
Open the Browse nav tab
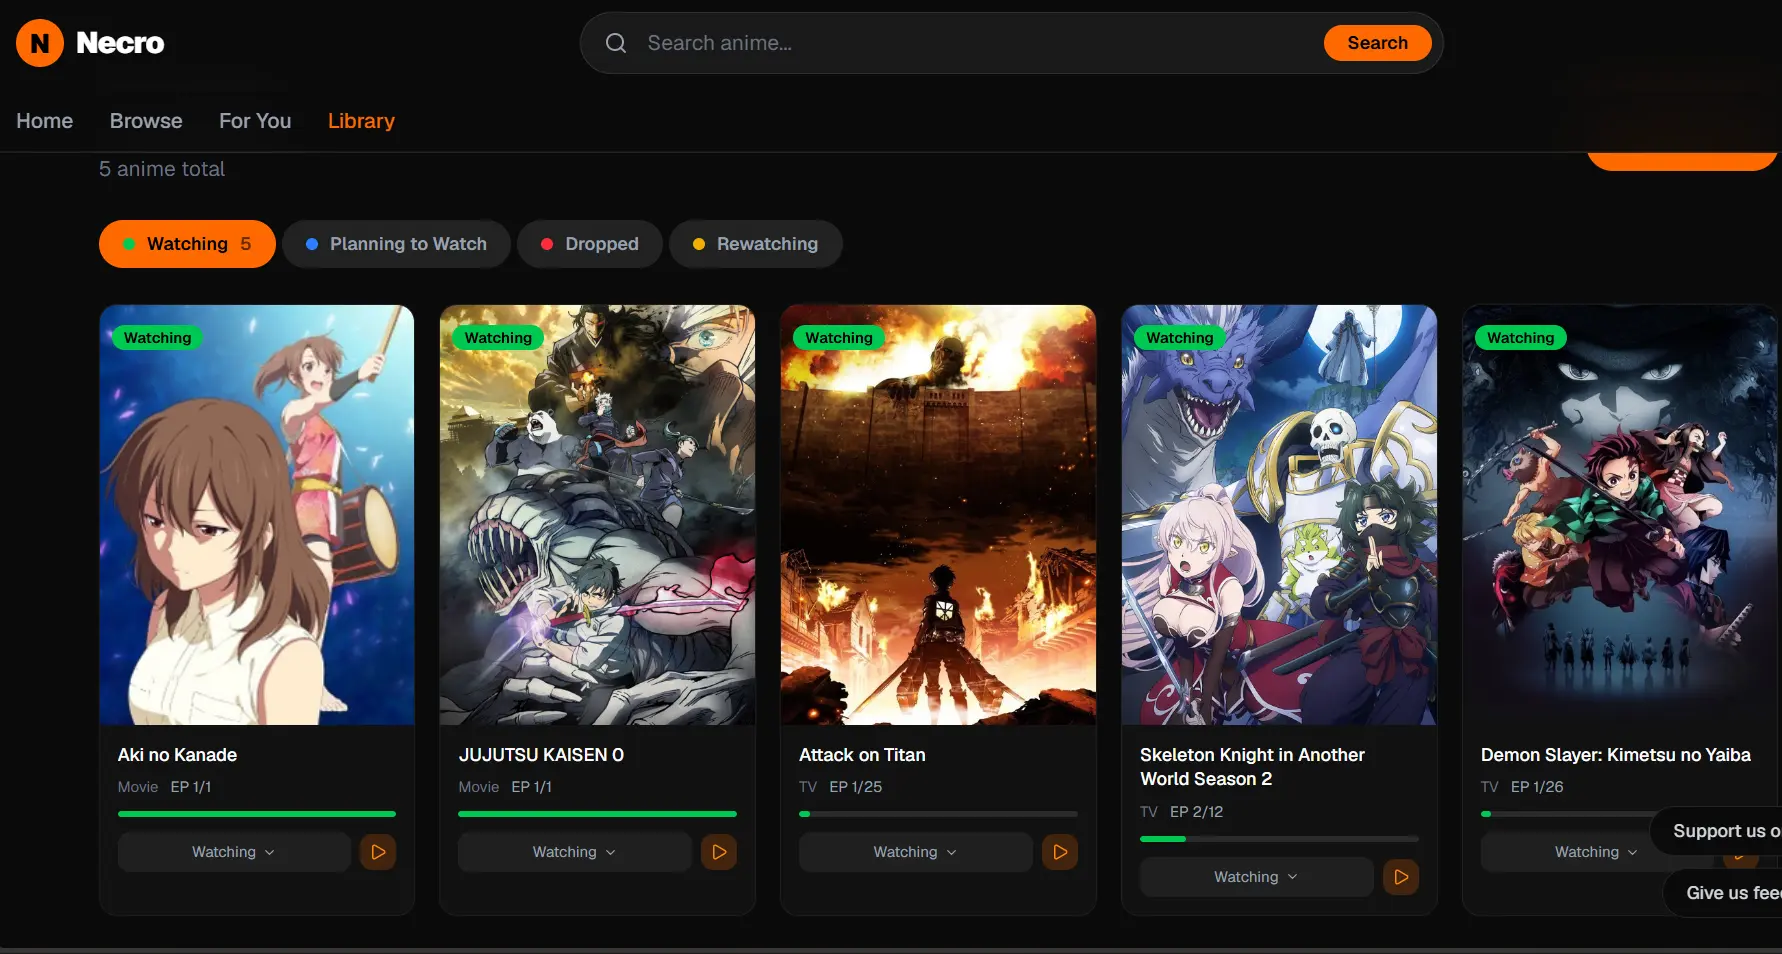point(146,121)
